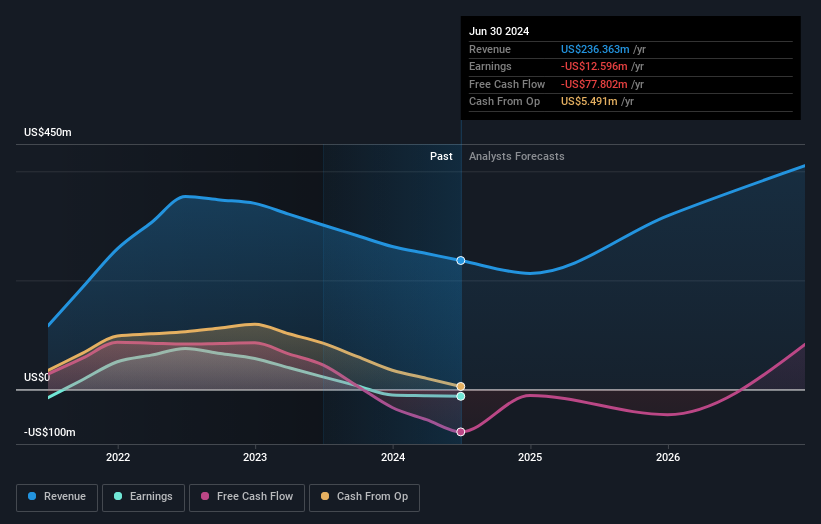Click the US$236.363m revenue value

595,49
